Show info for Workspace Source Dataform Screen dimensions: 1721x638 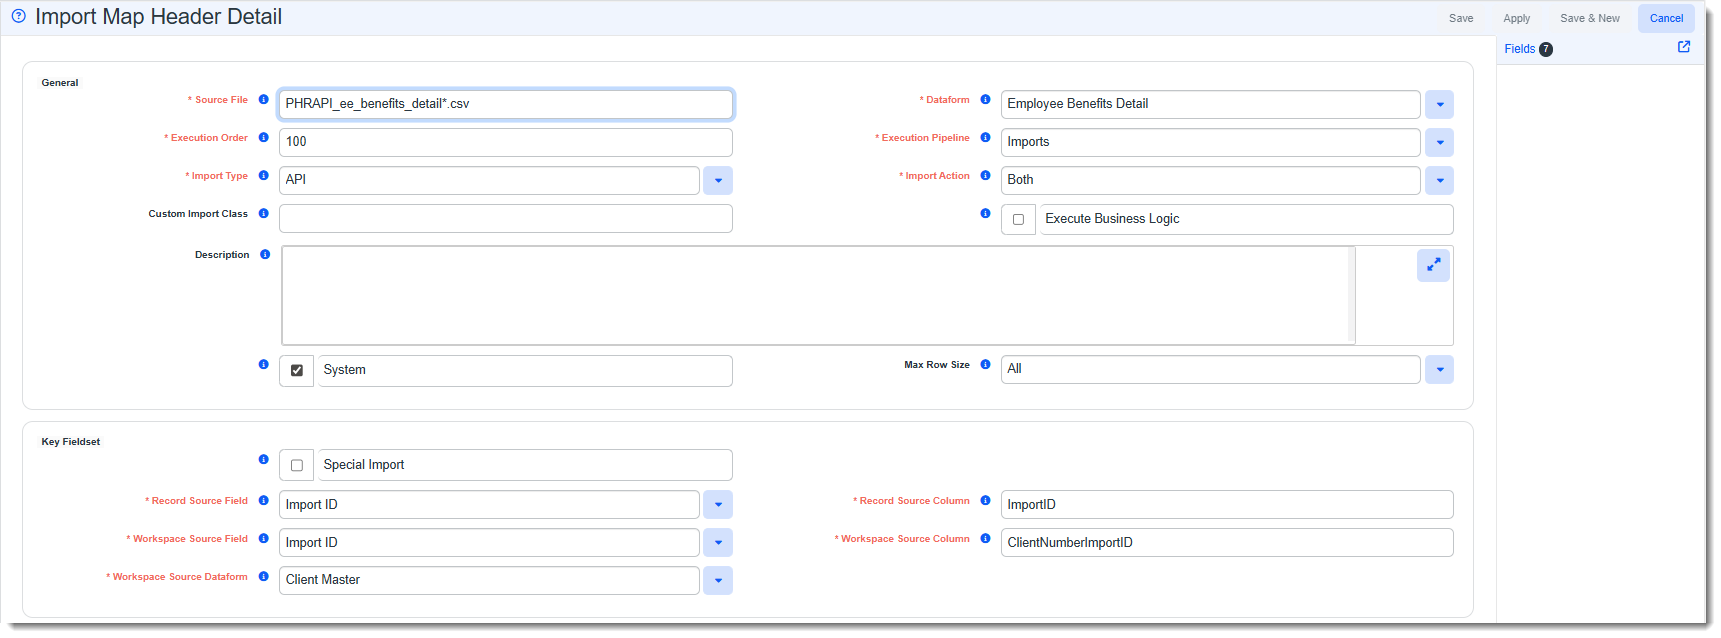click(264, 577)
